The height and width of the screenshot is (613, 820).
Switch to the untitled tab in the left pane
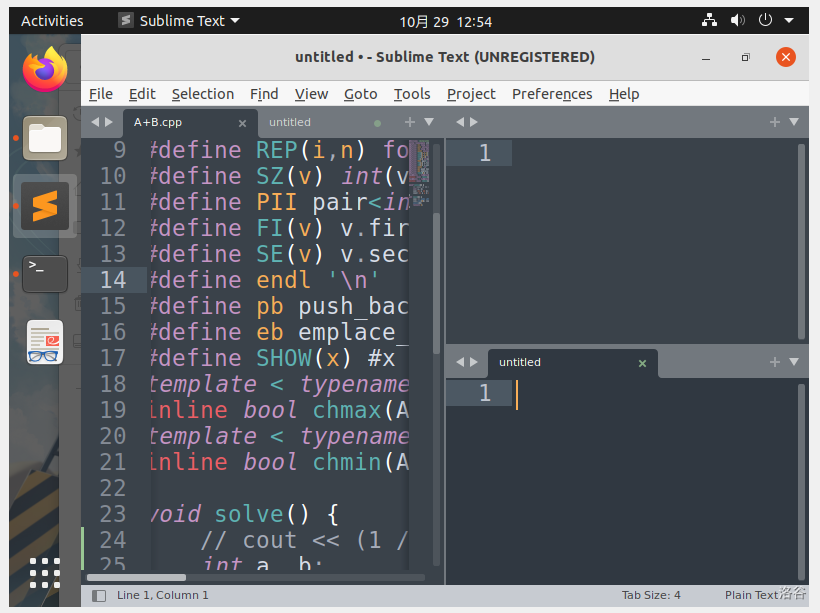[300, 122]
